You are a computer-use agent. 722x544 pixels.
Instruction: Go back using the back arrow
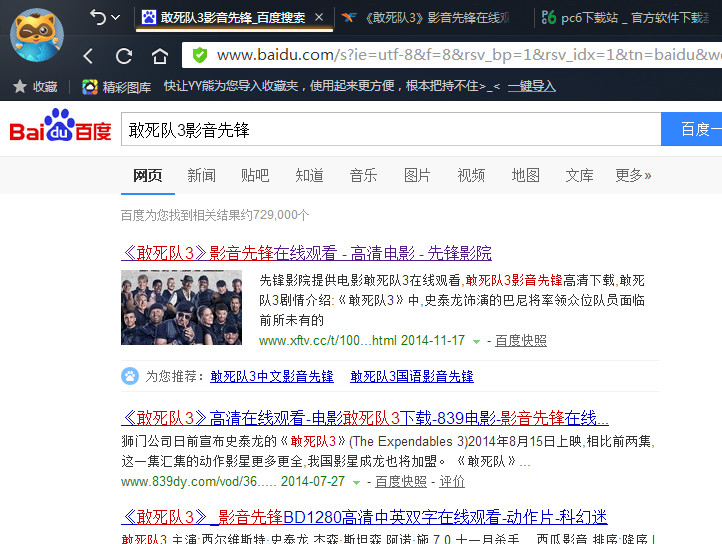tap(89, 56)
